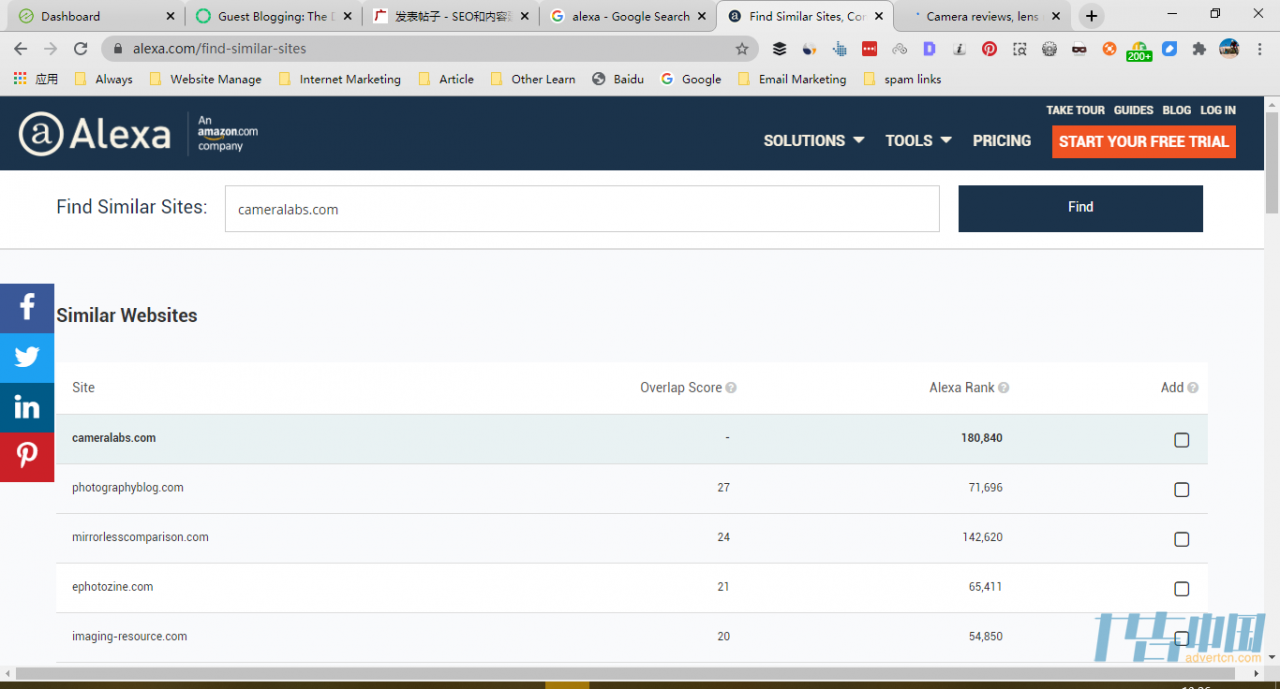The width and height of the screenshot is (1280, 689).
Task: Pin the page using the red Pinterest sidebar button
Action: point(27,456)
